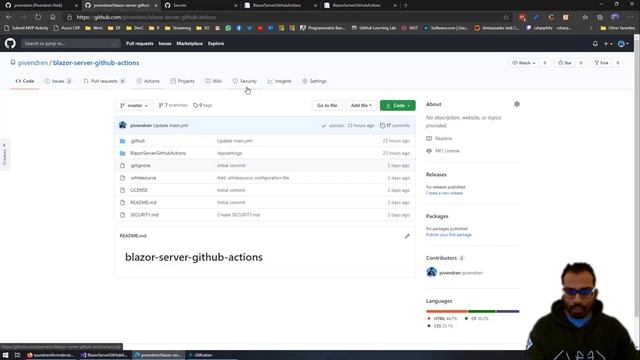Open the 0 tags link
The width and height of the screenshot is (640, 360).
202,105
